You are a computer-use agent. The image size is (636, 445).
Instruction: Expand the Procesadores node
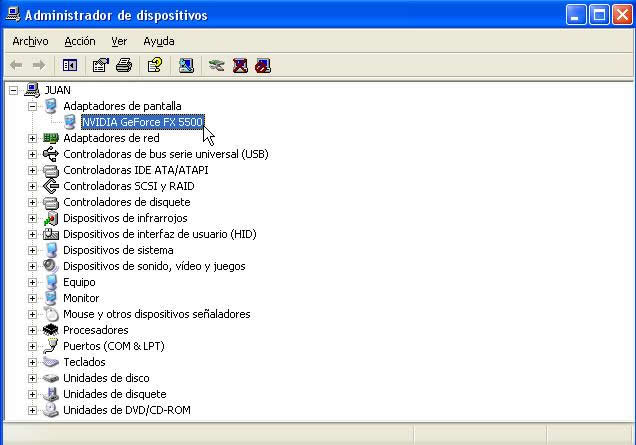pyautogui.click(x=32, y=330)
